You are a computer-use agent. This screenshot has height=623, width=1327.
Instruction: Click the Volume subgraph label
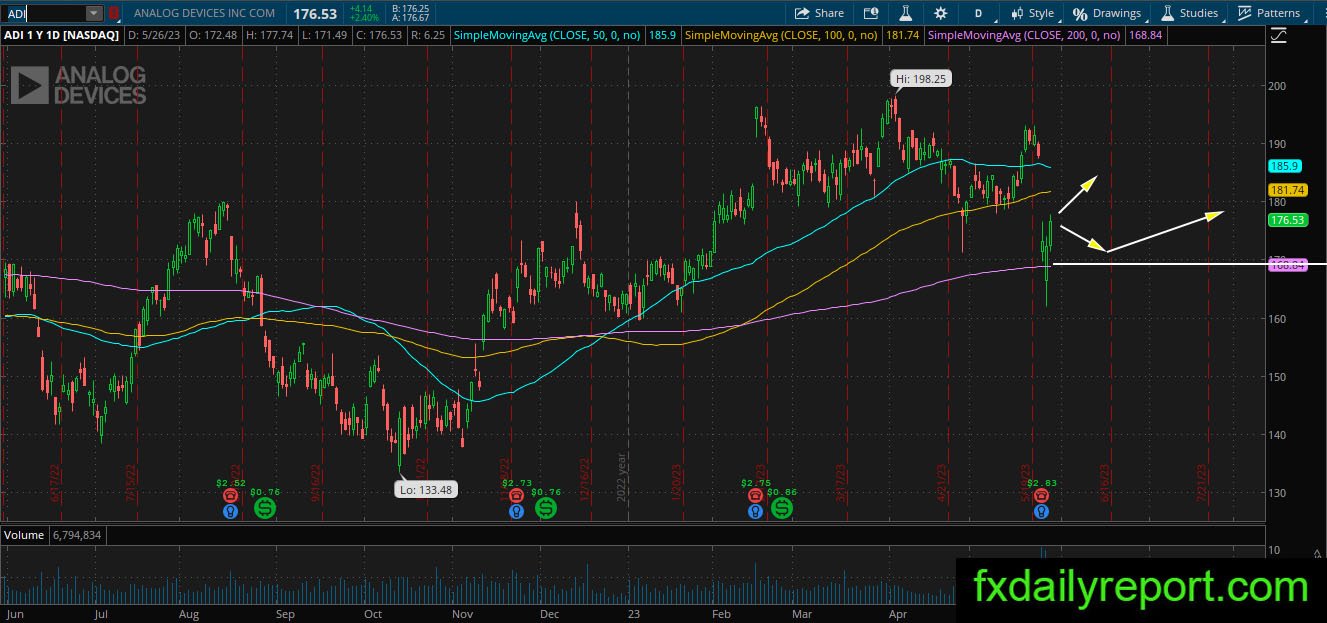(25, 535)
